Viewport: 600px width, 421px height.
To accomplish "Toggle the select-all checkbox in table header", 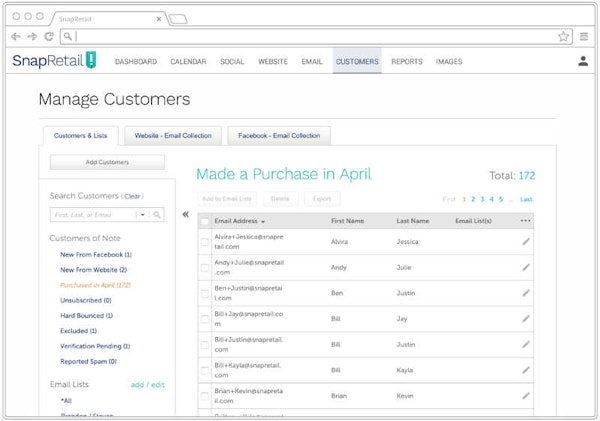I will 205,221.
